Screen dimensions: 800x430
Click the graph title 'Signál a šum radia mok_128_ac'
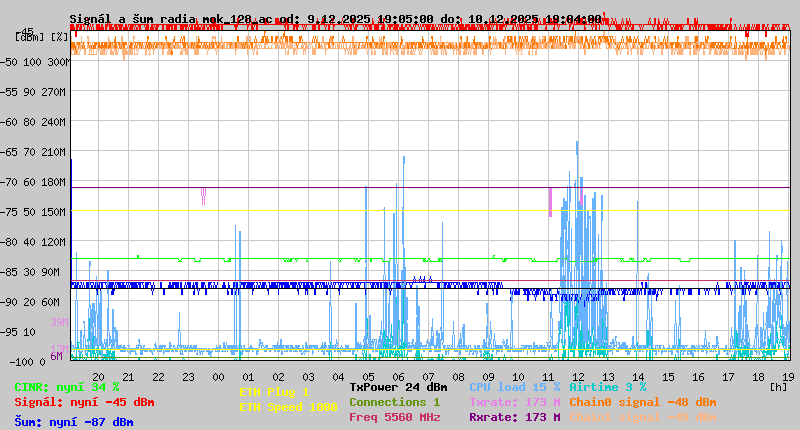[170, 19]
